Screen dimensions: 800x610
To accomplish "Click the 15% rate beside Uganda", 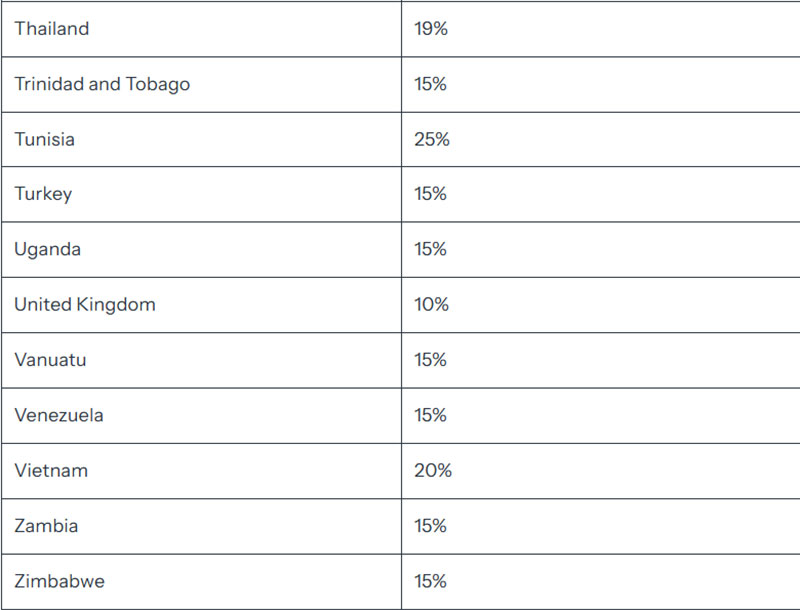I will coord(430,249).
